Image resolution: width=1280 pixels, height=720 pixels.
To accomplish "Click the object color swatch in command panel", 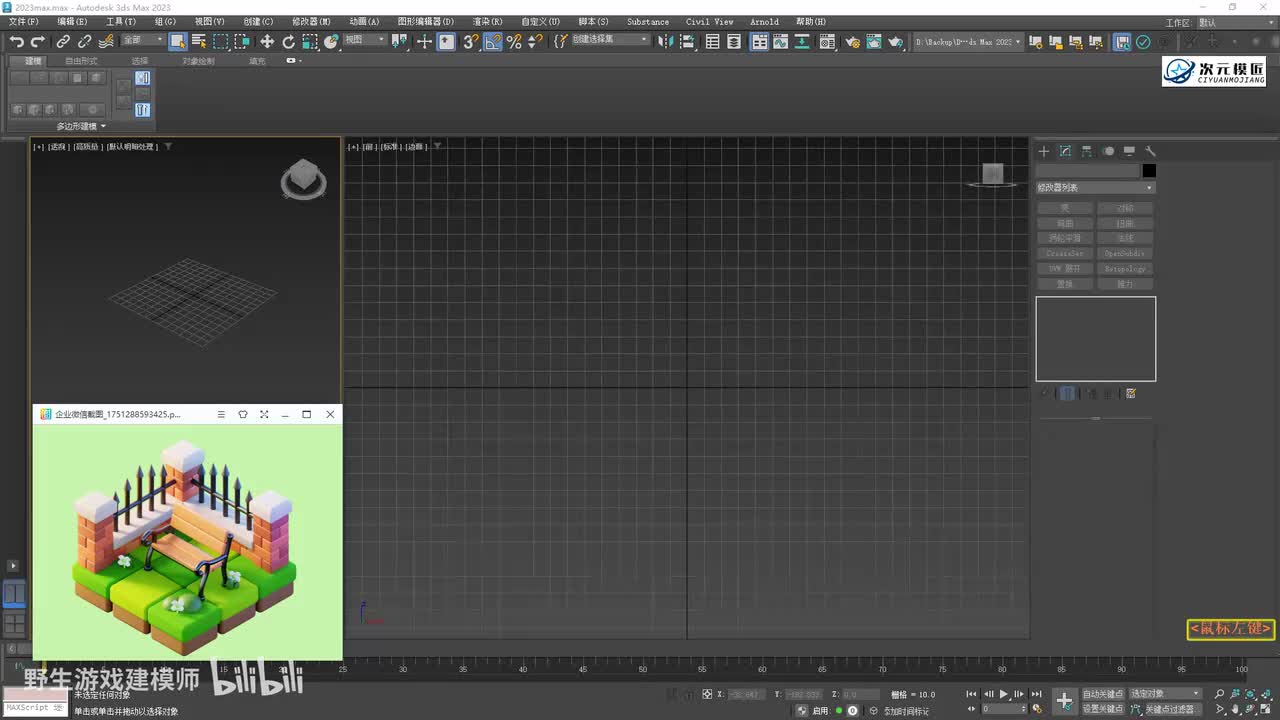I will point(1149,171).
